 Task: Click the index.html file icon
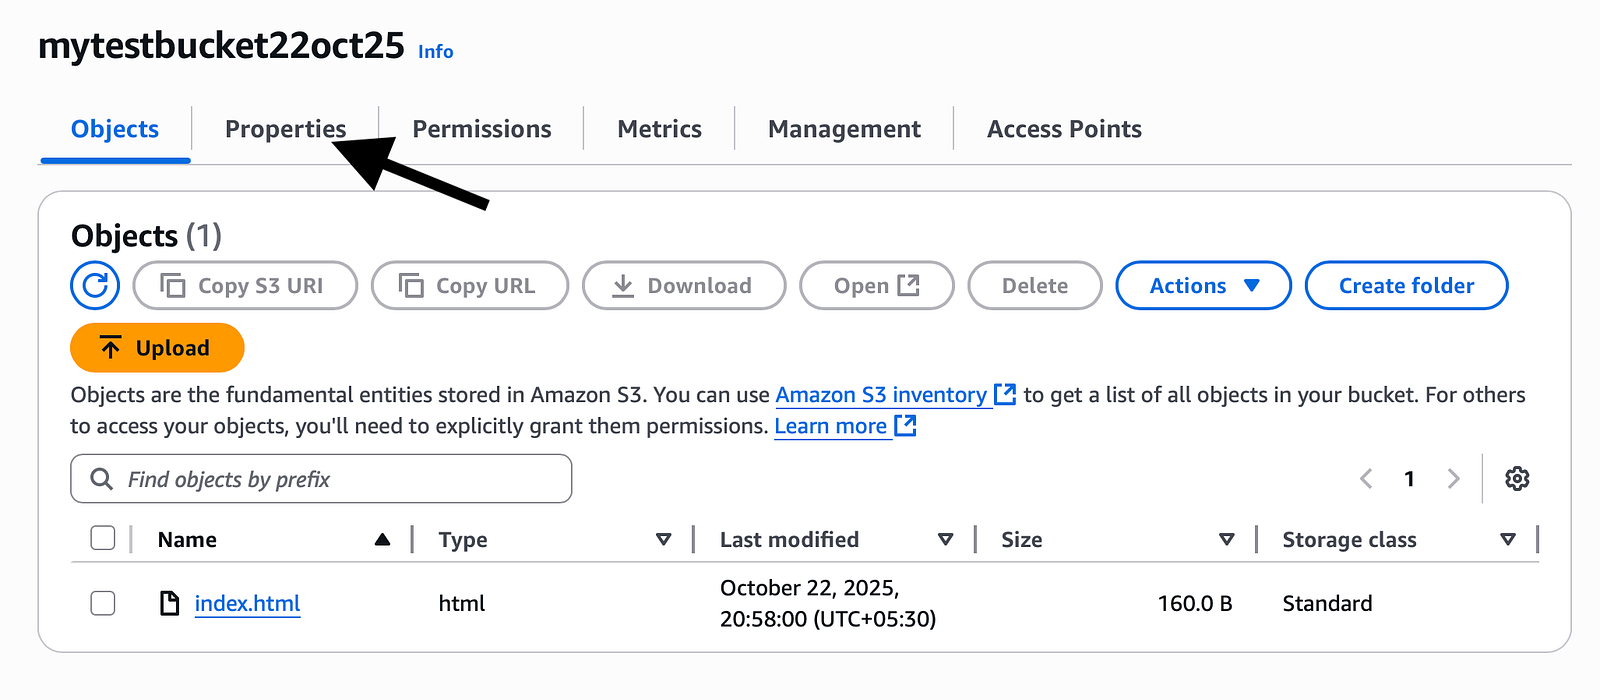pyautogui.click(x=170, y=603)
